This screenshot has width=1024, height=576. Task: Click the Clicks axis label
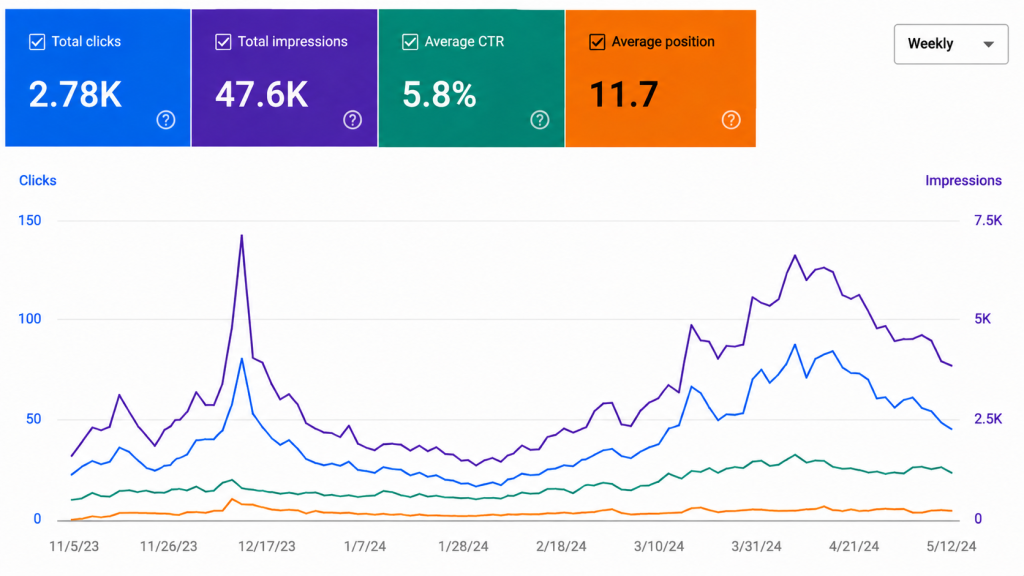coord(37,181)
